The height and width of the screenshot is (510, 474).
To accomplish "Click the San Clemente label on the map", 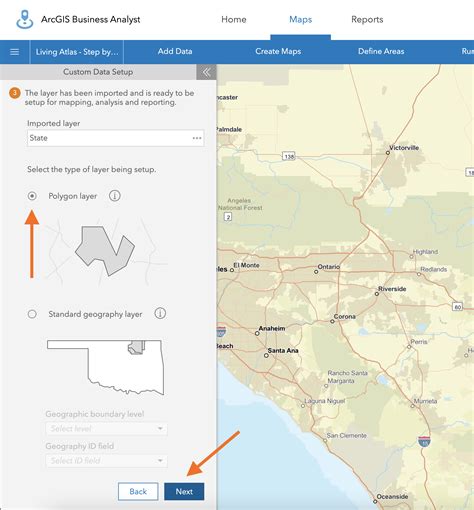I will point(347,435).
